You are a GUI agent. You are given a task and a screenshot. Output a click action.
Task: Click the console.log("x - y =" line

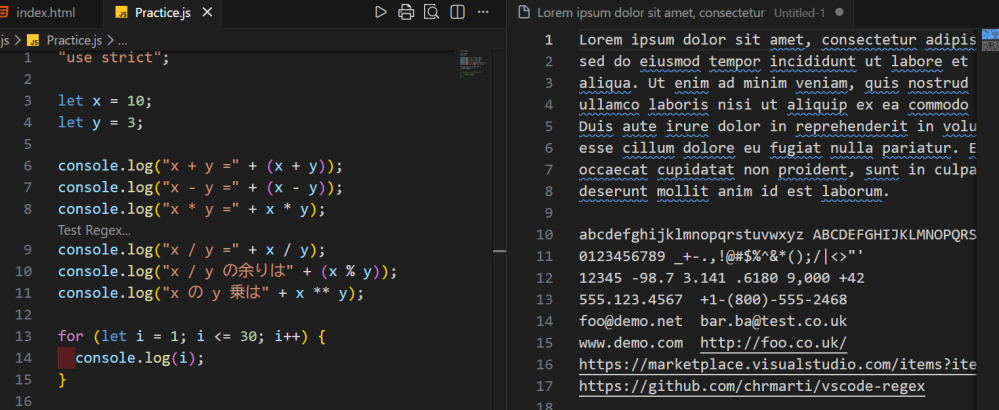[x=201, y=188]
